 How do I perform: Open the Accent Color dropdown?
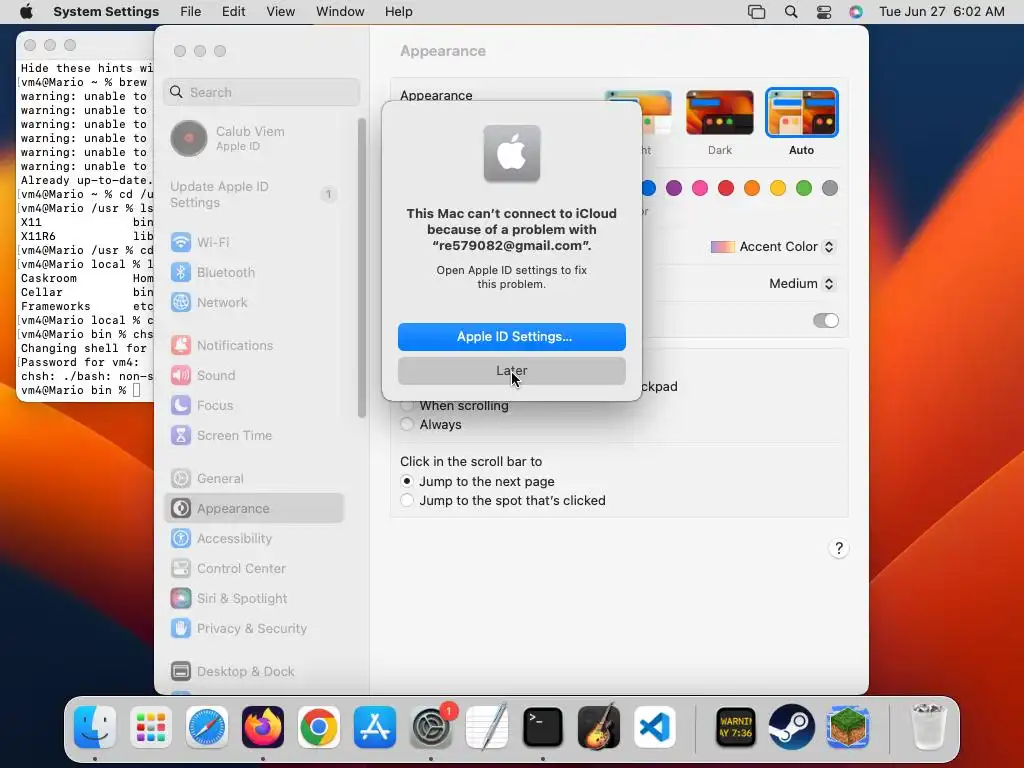772,247
